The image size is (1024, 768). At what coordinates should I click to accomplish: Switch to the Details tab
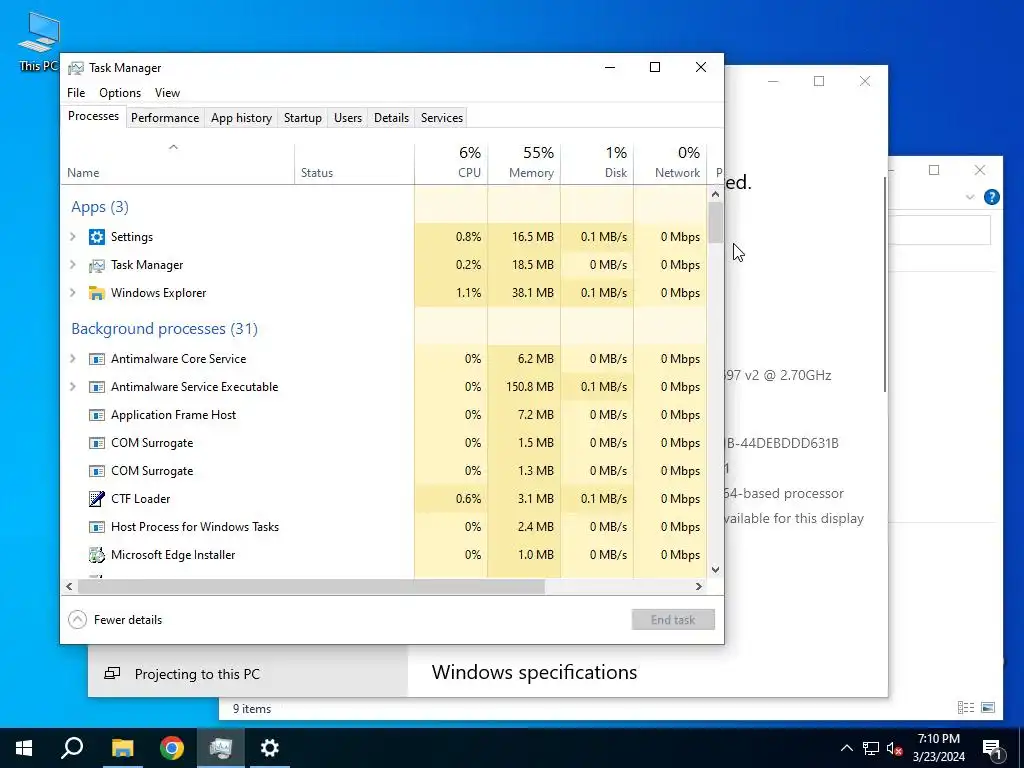tap(391, 118)
